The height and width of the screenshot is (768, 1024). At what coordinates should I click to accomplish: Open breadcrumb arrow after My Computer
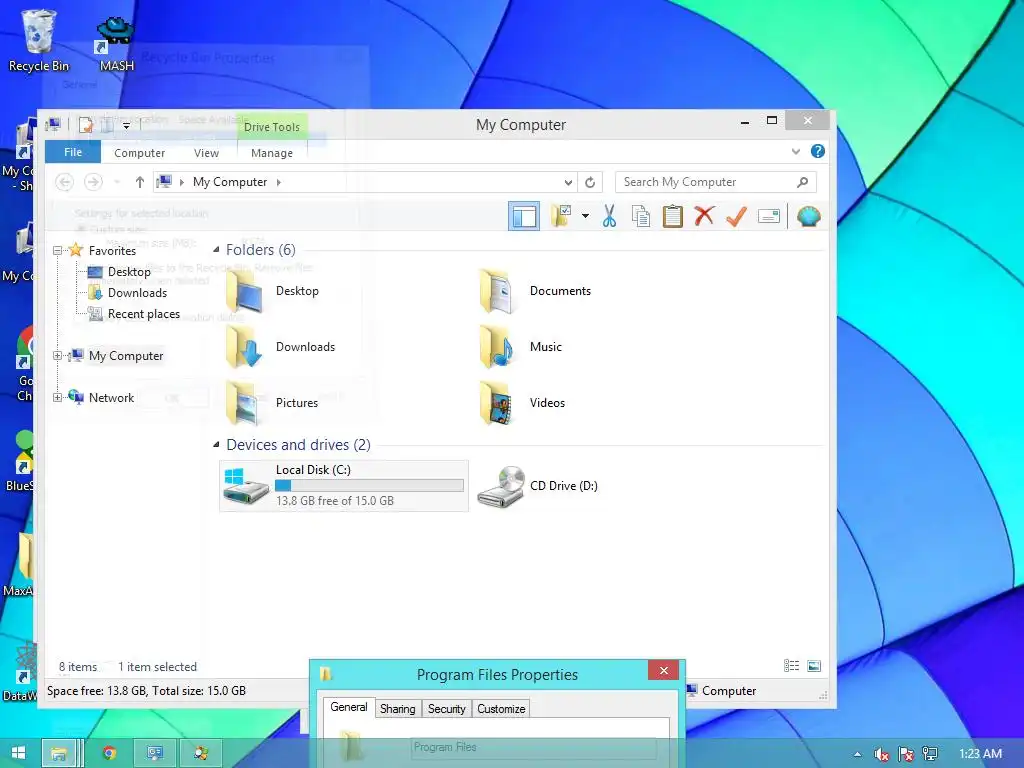279,182
